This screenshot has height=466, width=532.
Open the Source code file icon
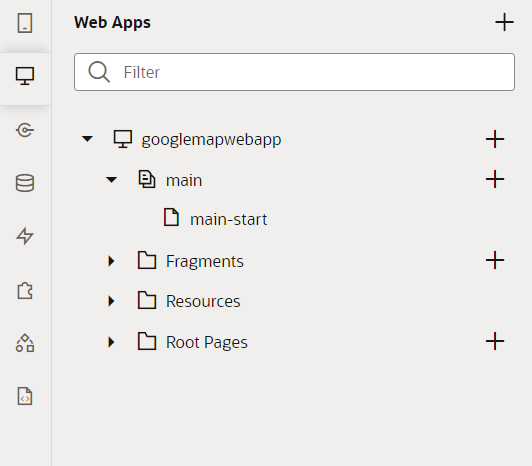point(25,396)
